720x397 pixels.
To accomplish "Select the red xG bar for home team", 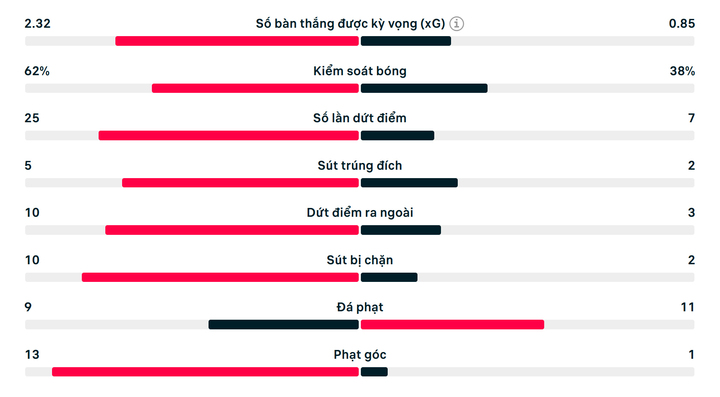I will [x=237, y=41].
